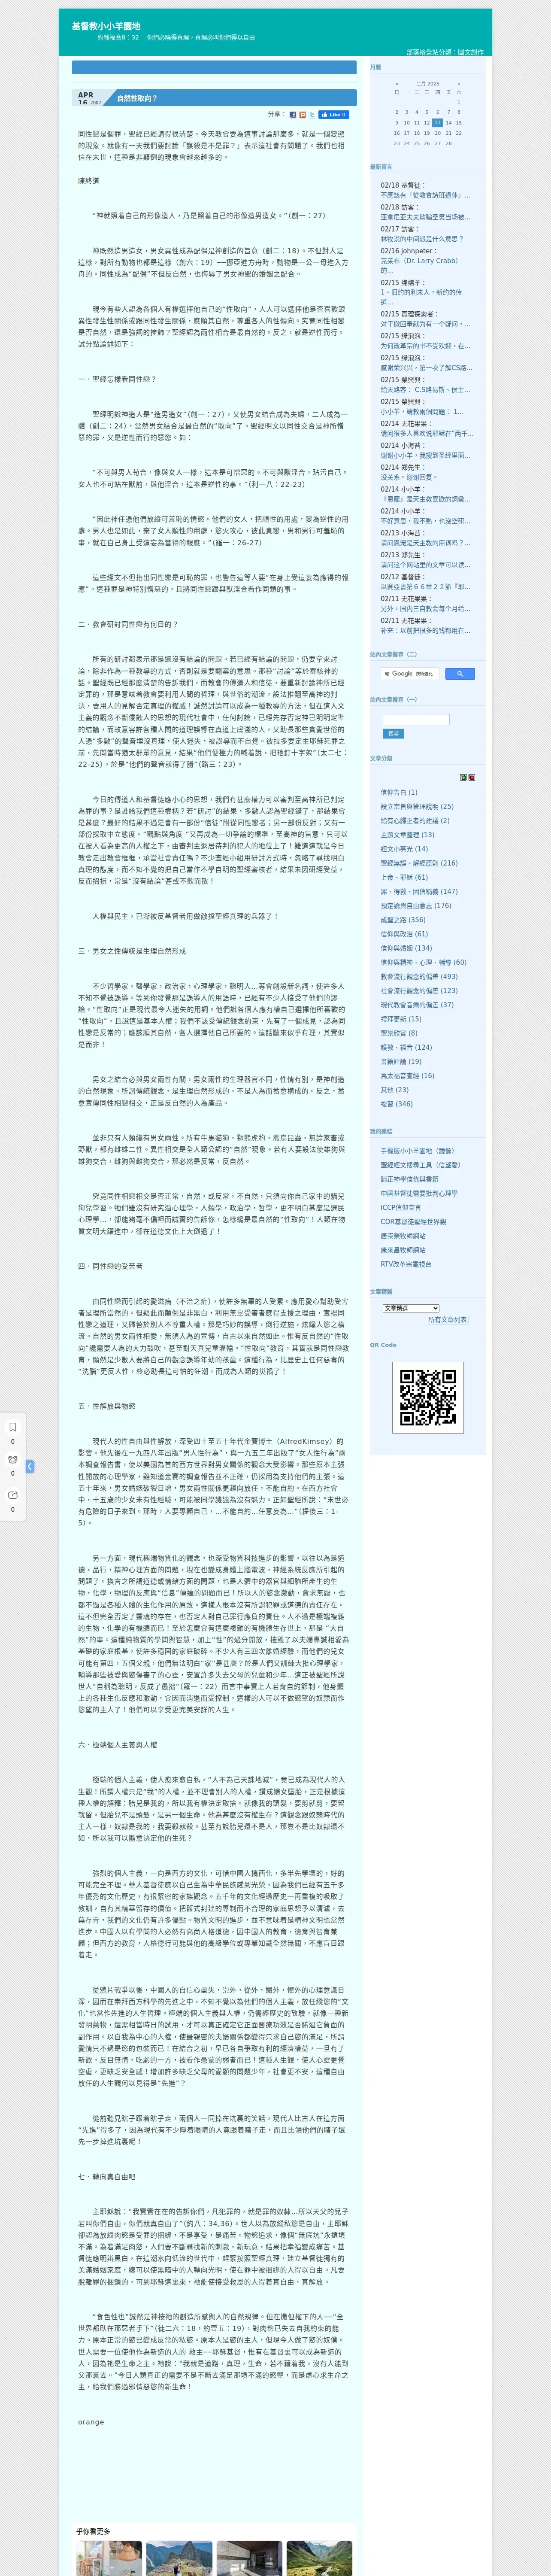Open link 康來昌牧師網站

pos(402,1250)
